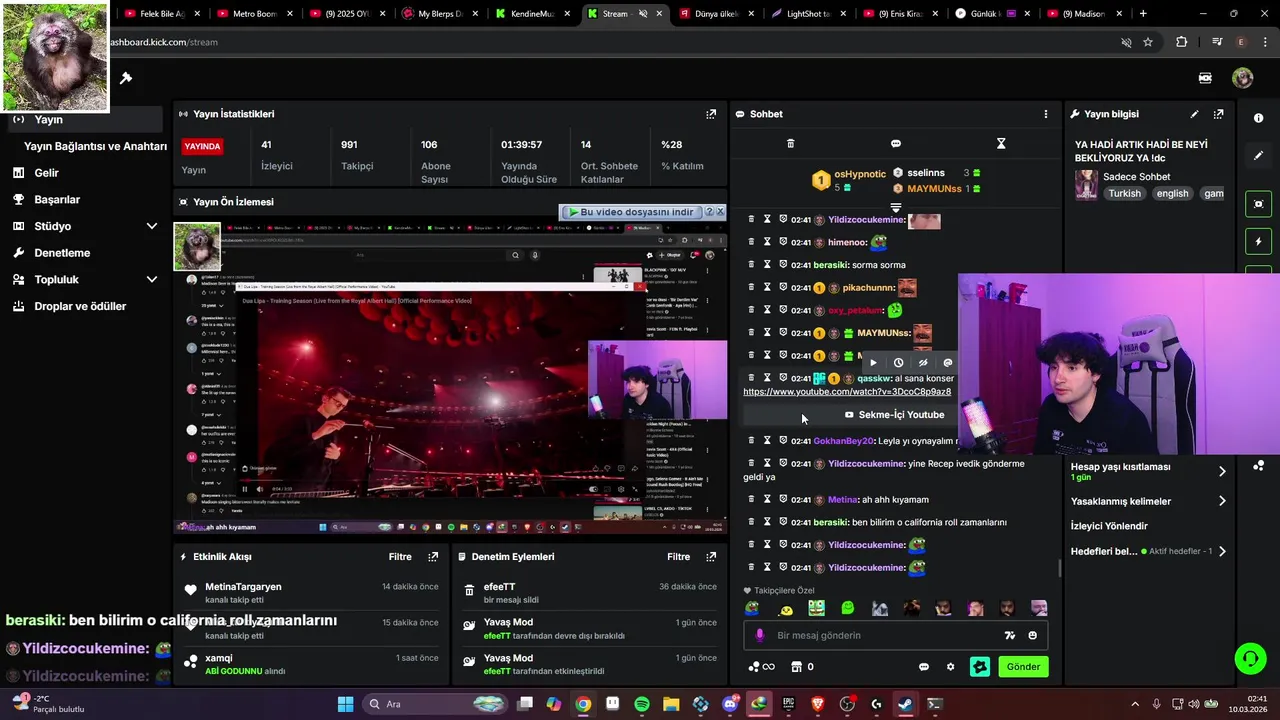Click play icon in chat message hover toolbar
Screen dimensions: 1280x720
(x=873, y=363)
